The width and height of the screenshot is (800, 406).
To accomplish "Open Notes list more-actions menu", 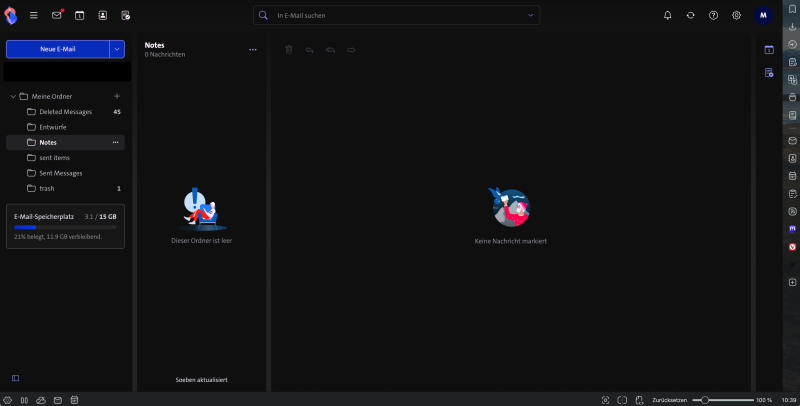I will [x=253, y=49].
